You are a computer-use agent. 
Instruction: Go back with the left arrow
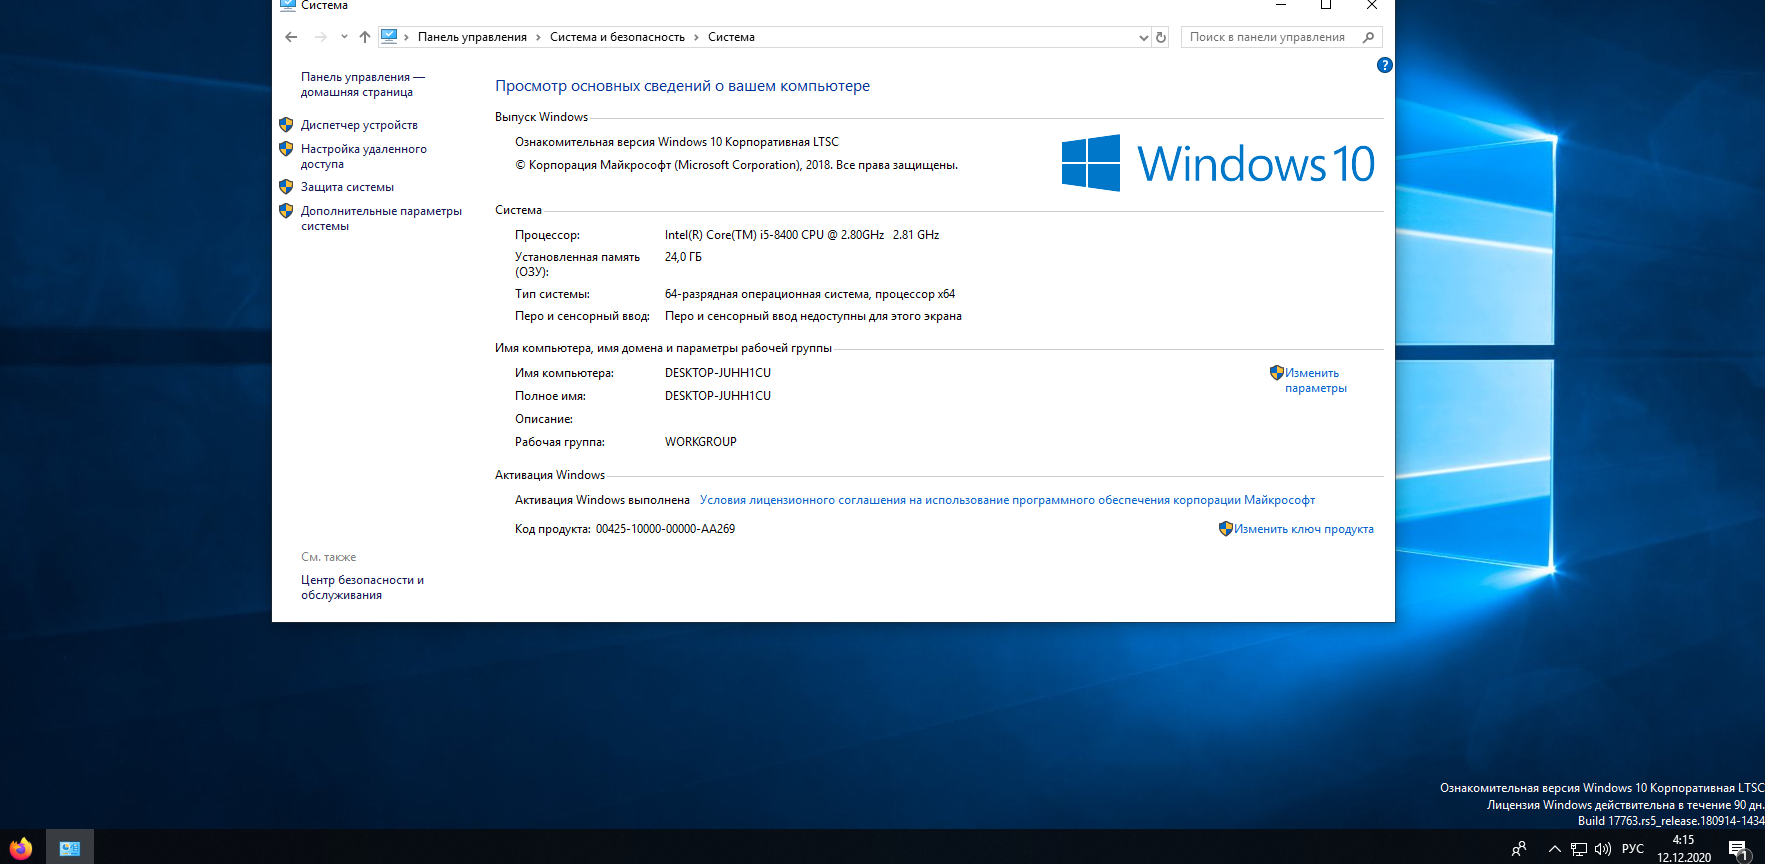point(291,37)
